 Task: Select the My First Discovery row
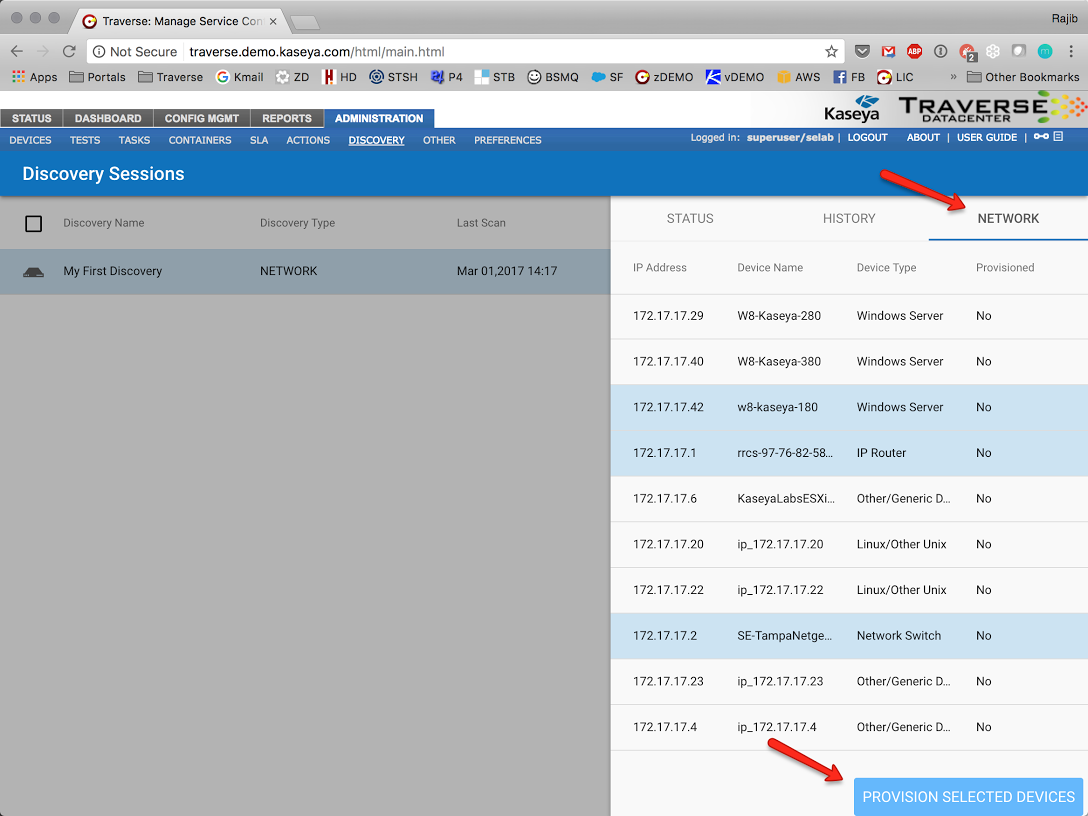coord(305,271)
